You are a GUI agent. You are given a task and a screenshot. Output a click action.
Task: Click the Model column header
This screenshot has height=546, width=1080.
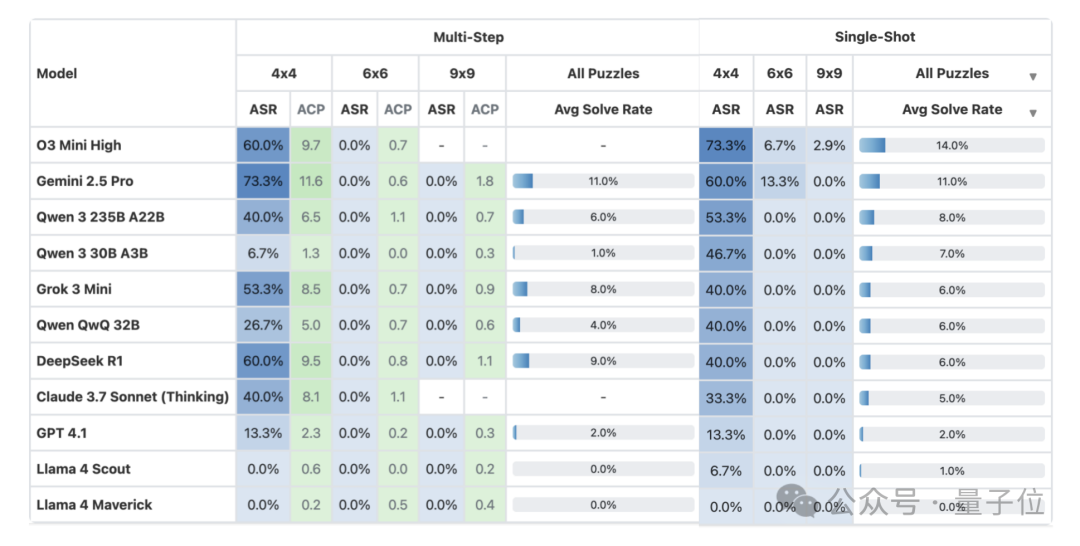pos(57,73)
